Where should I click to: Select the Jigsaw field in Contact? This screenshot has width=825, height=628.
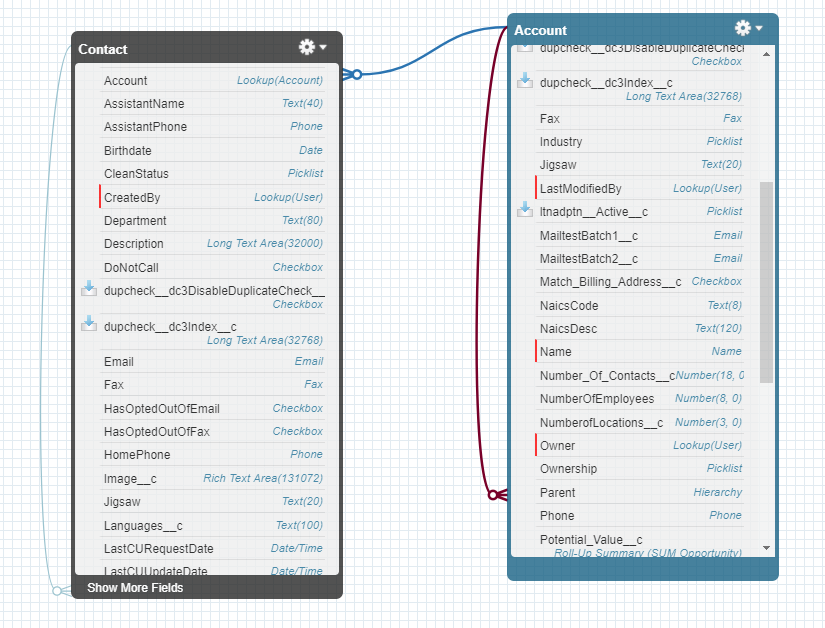click(213, 501)
